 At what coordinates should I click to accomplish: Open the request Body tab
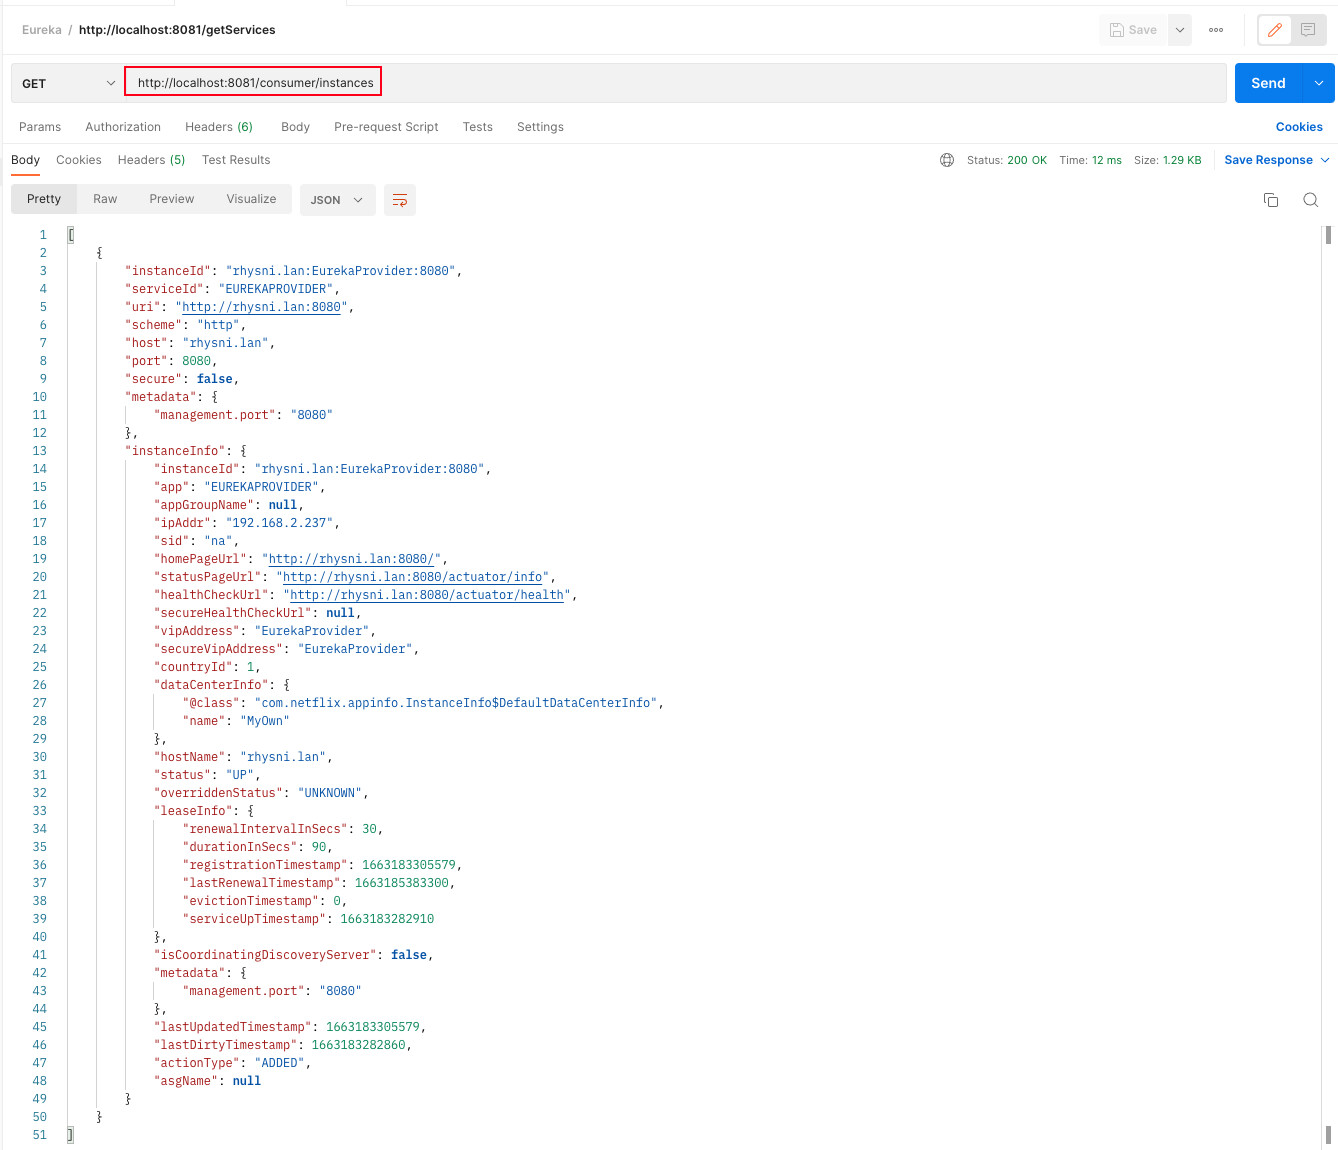295,127
